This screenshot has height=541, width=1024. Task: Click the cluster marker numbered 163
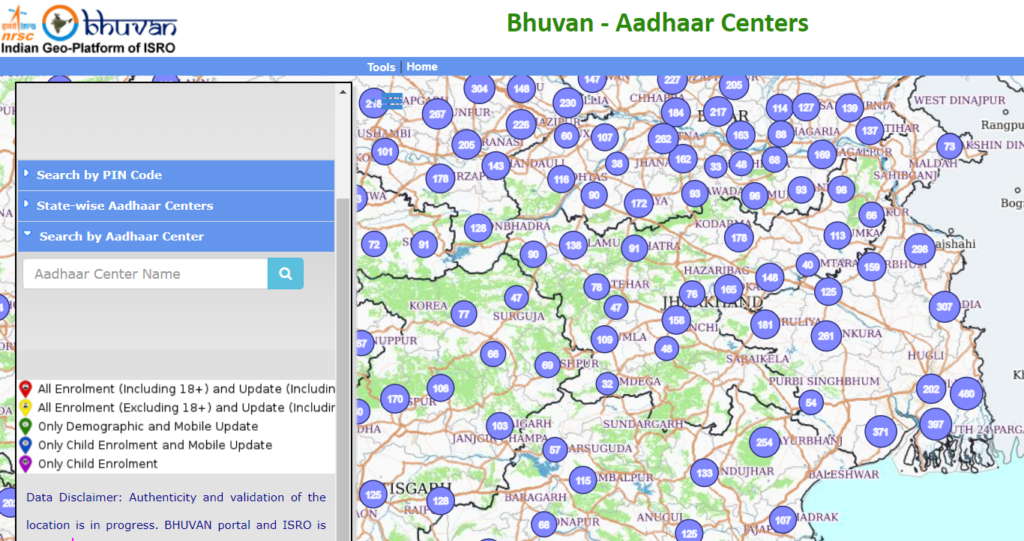pos(741,136)
